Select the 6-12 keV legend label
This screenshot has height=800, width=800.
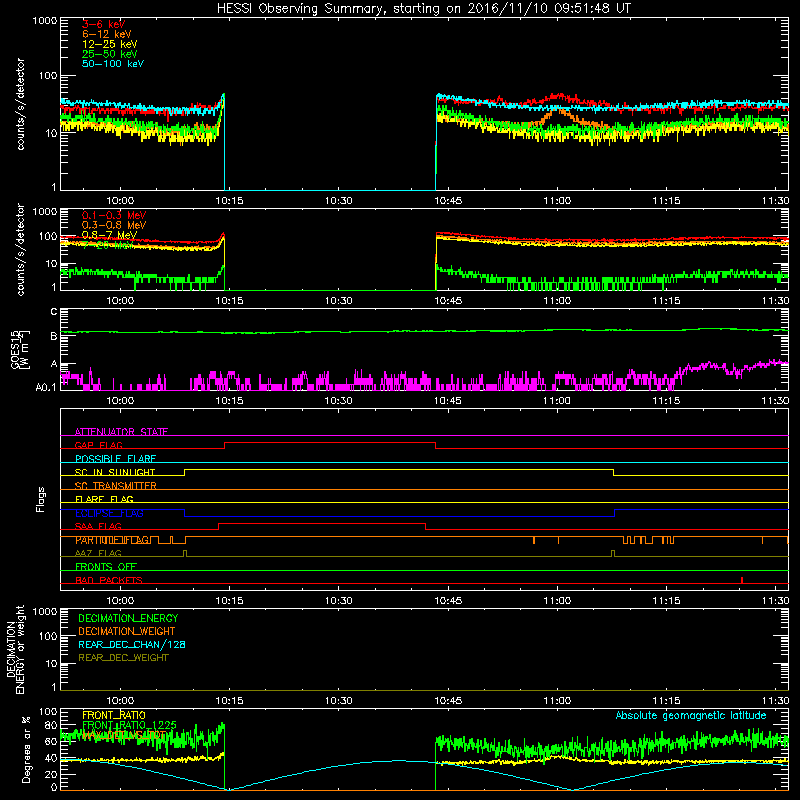pos(107,34)
